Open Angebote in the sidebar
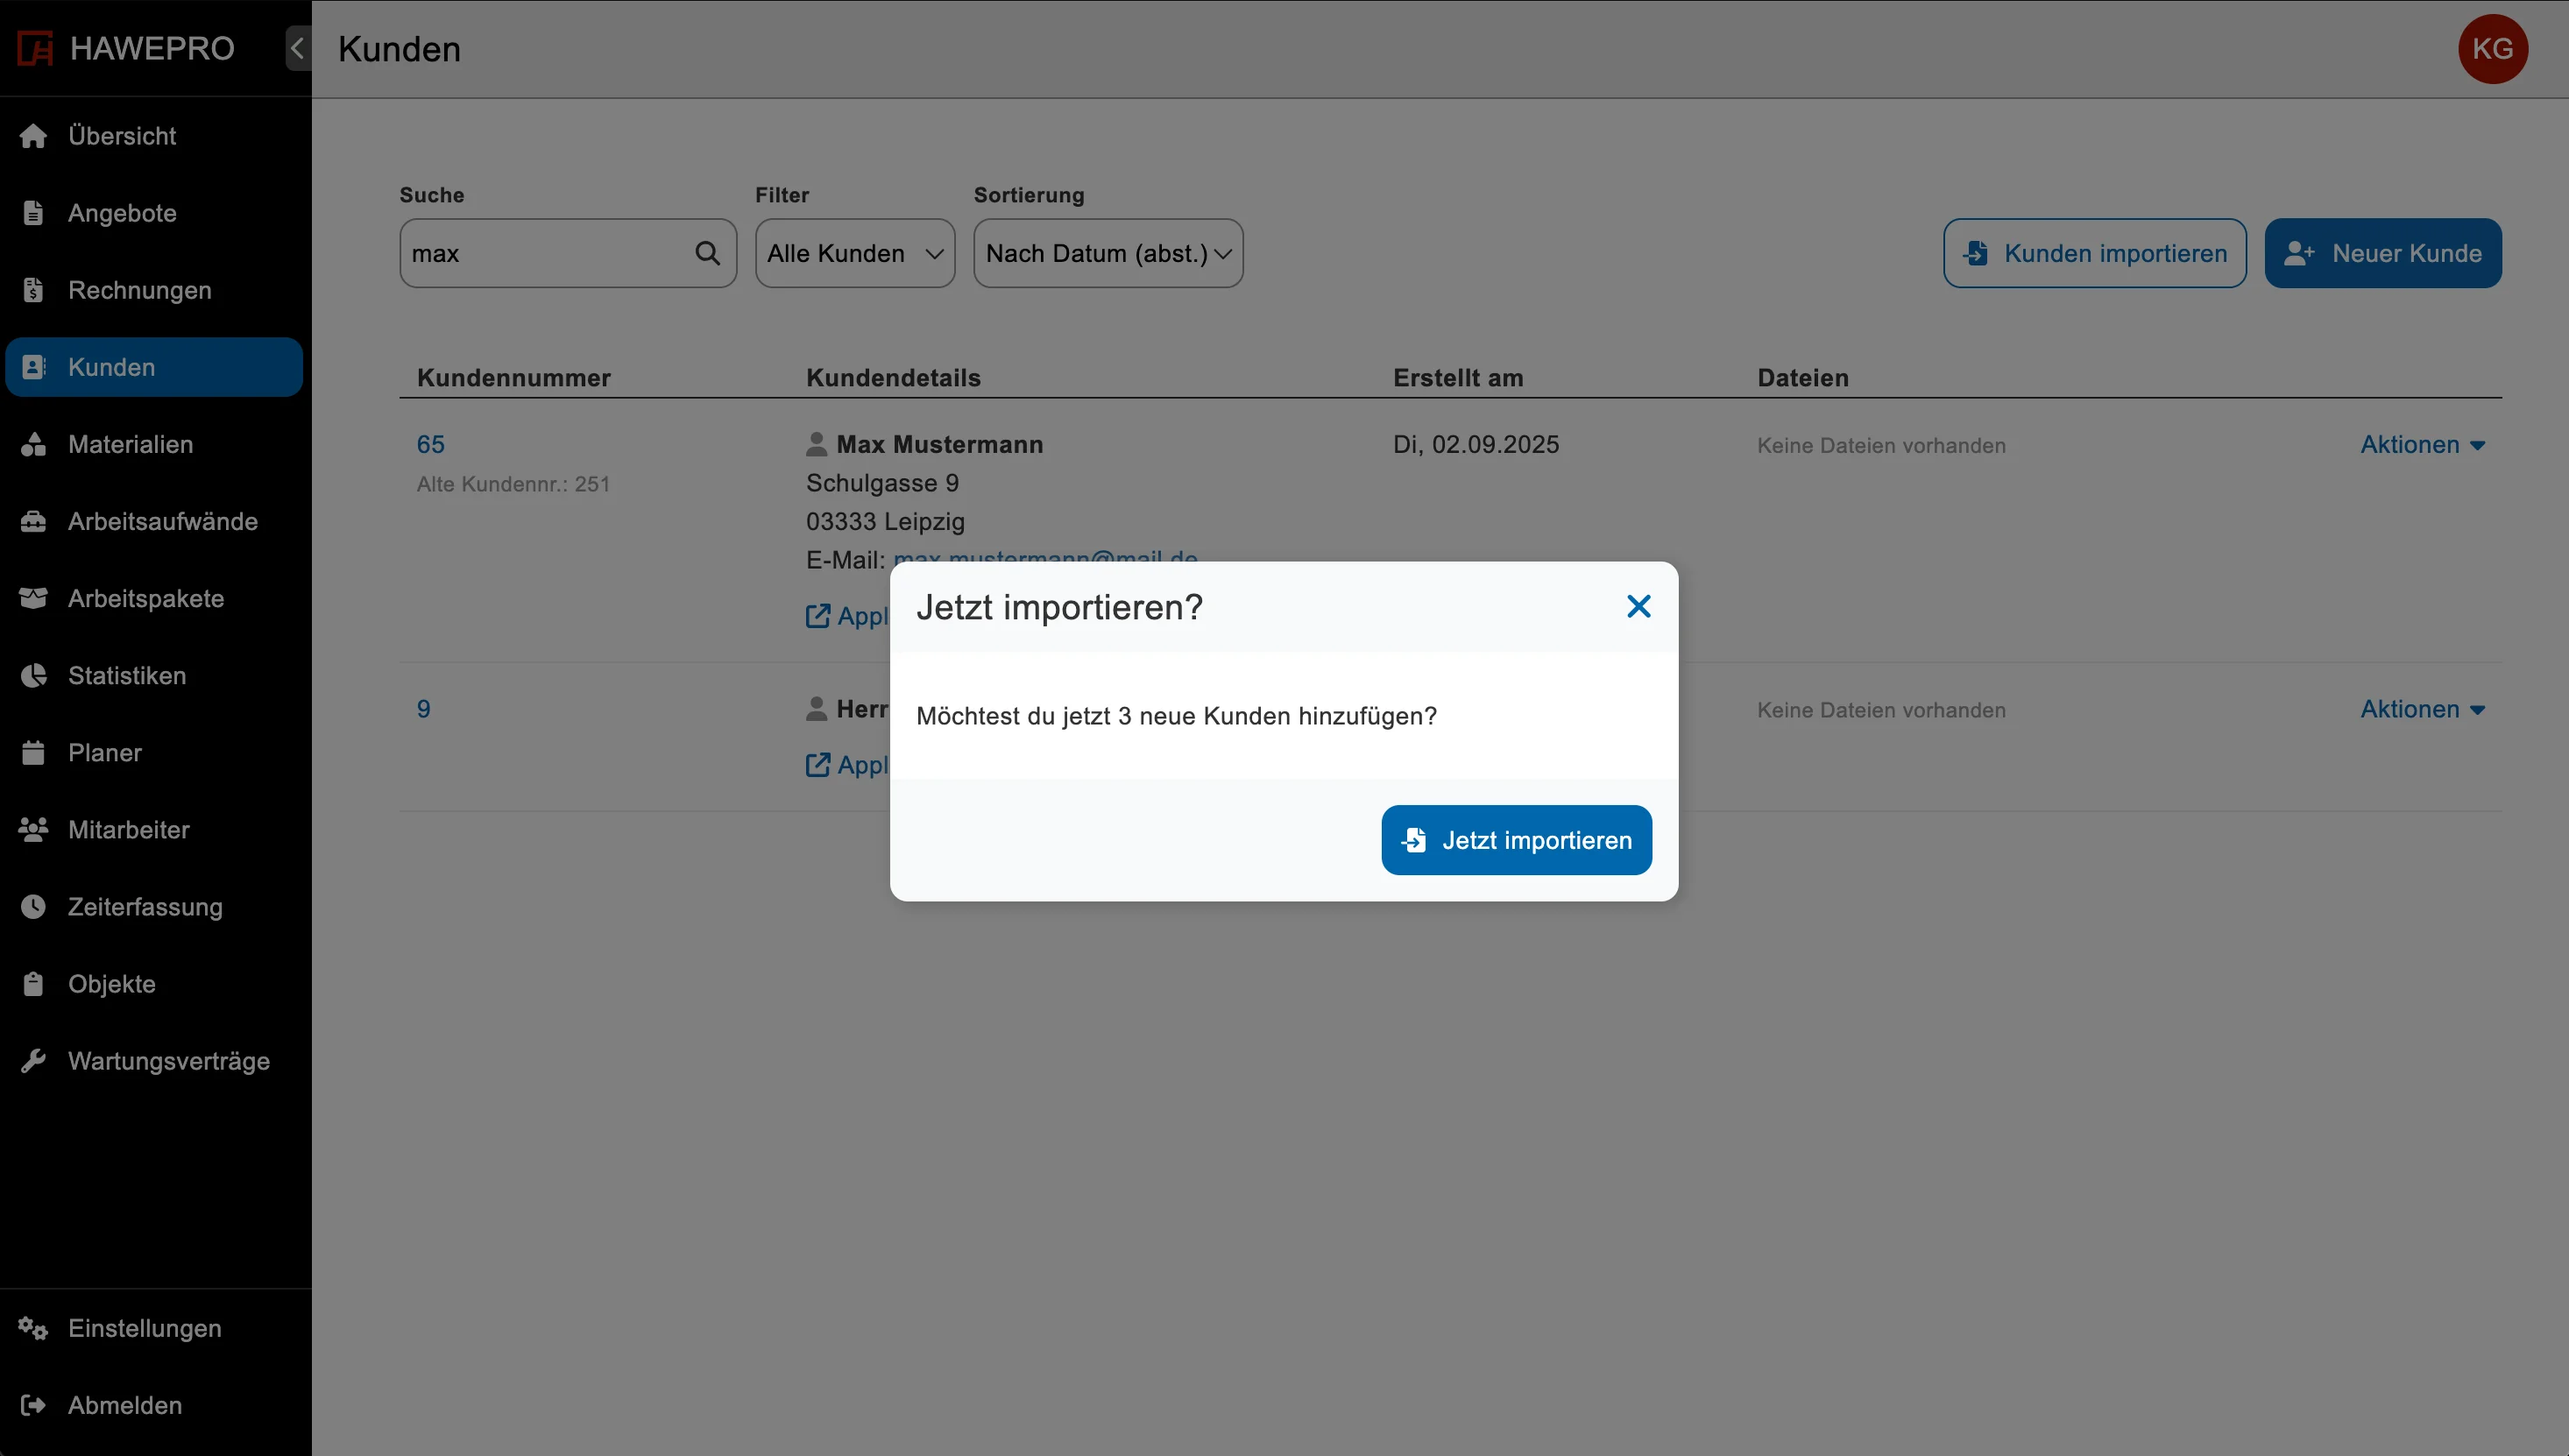The height and width of the screenshot is (1456, 2569). click(x=154, y=213)
